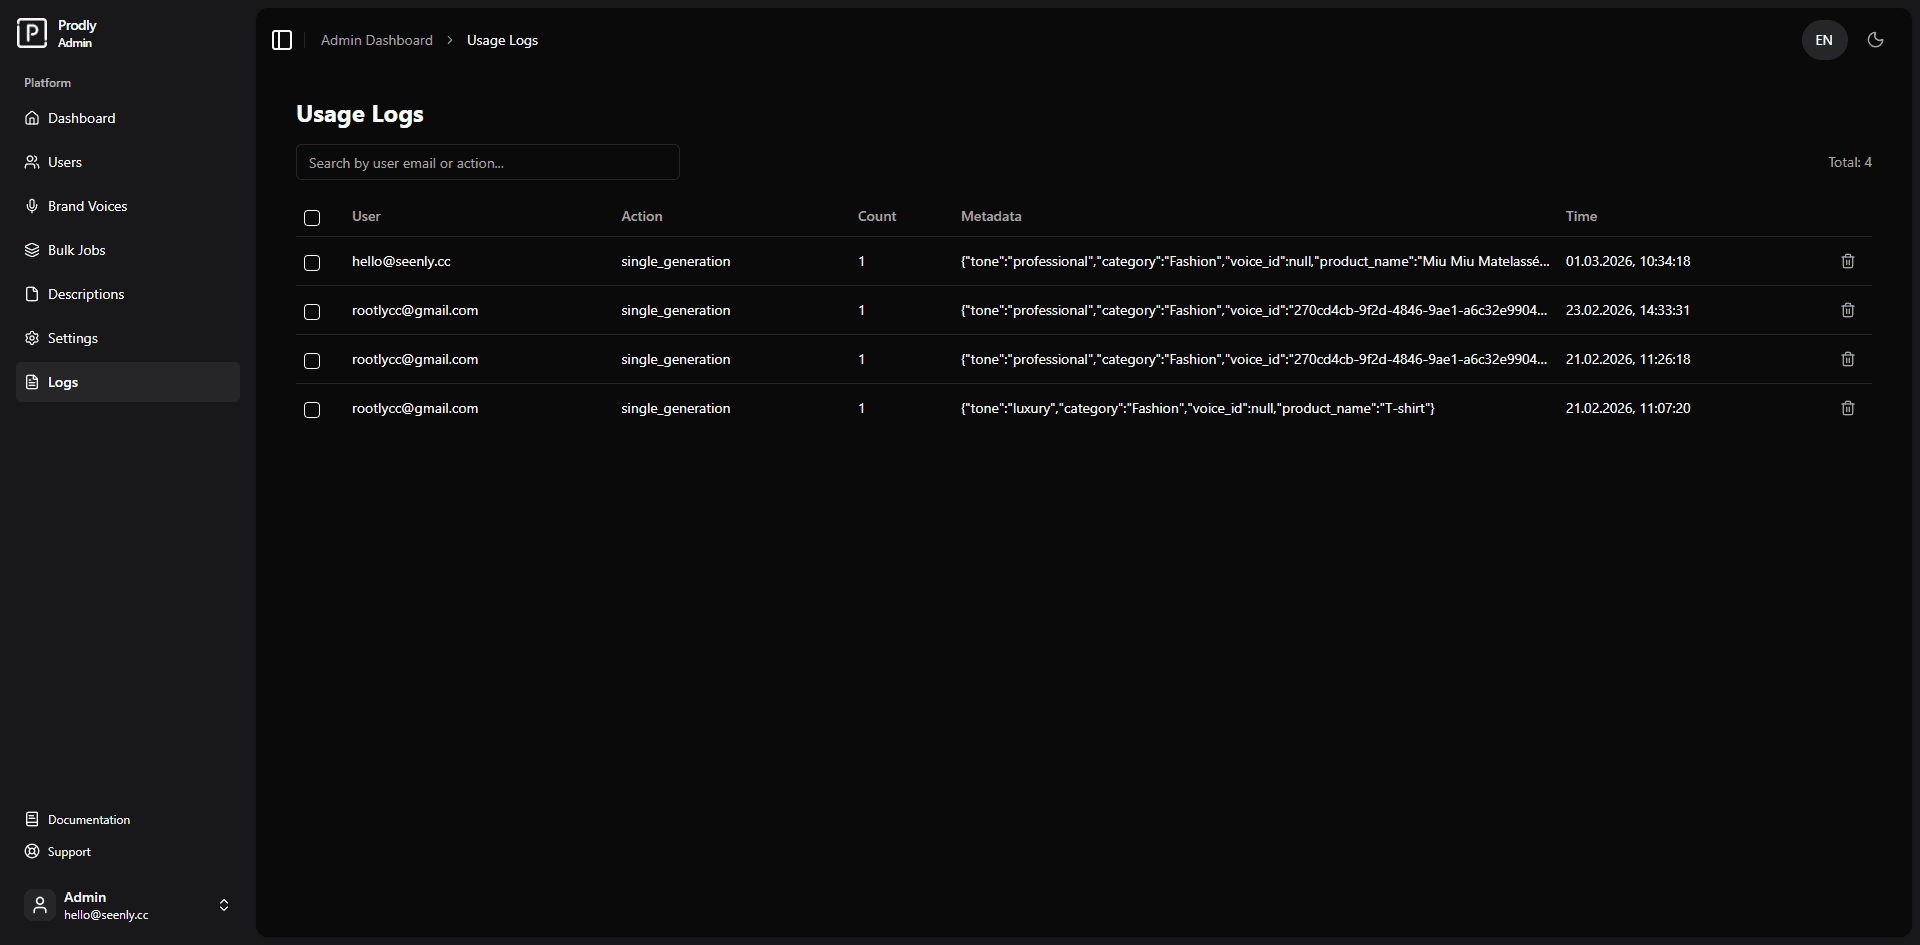
Task: Open the Documentation link
Action: (88, 819)
